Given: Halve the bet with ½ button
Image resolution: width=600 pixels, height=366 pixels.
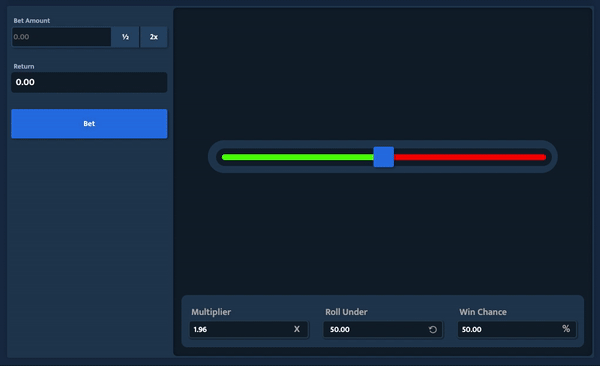Looking at the screenshot, I should tap(125, 37).
